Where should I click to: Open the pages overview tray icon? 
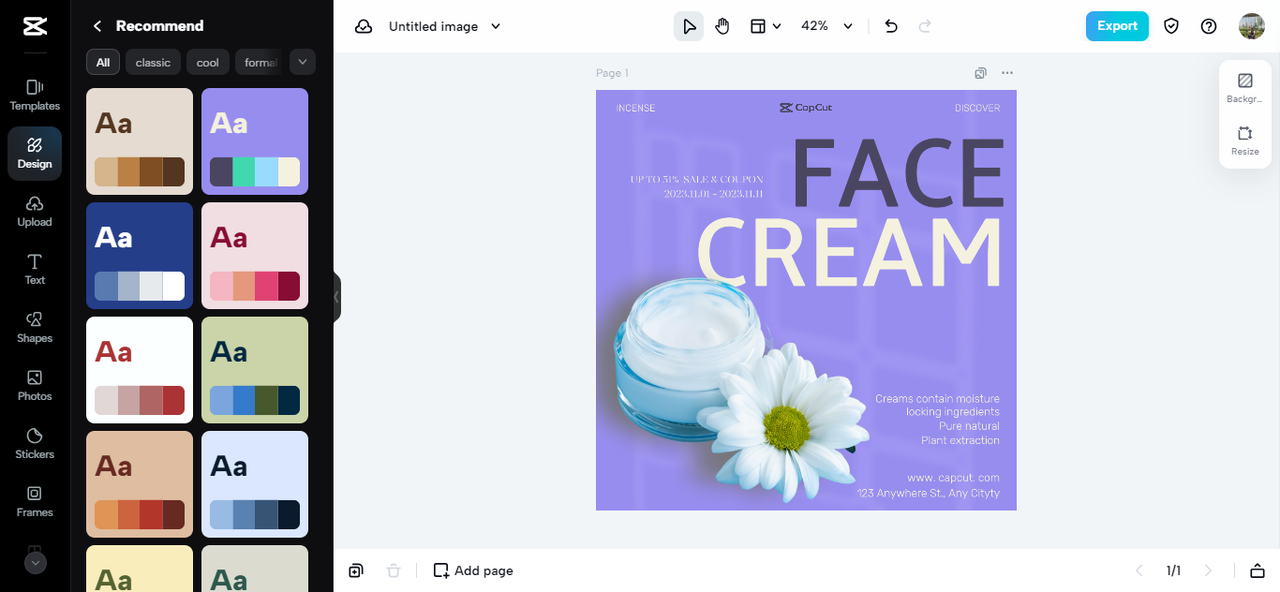(1257, 570)
